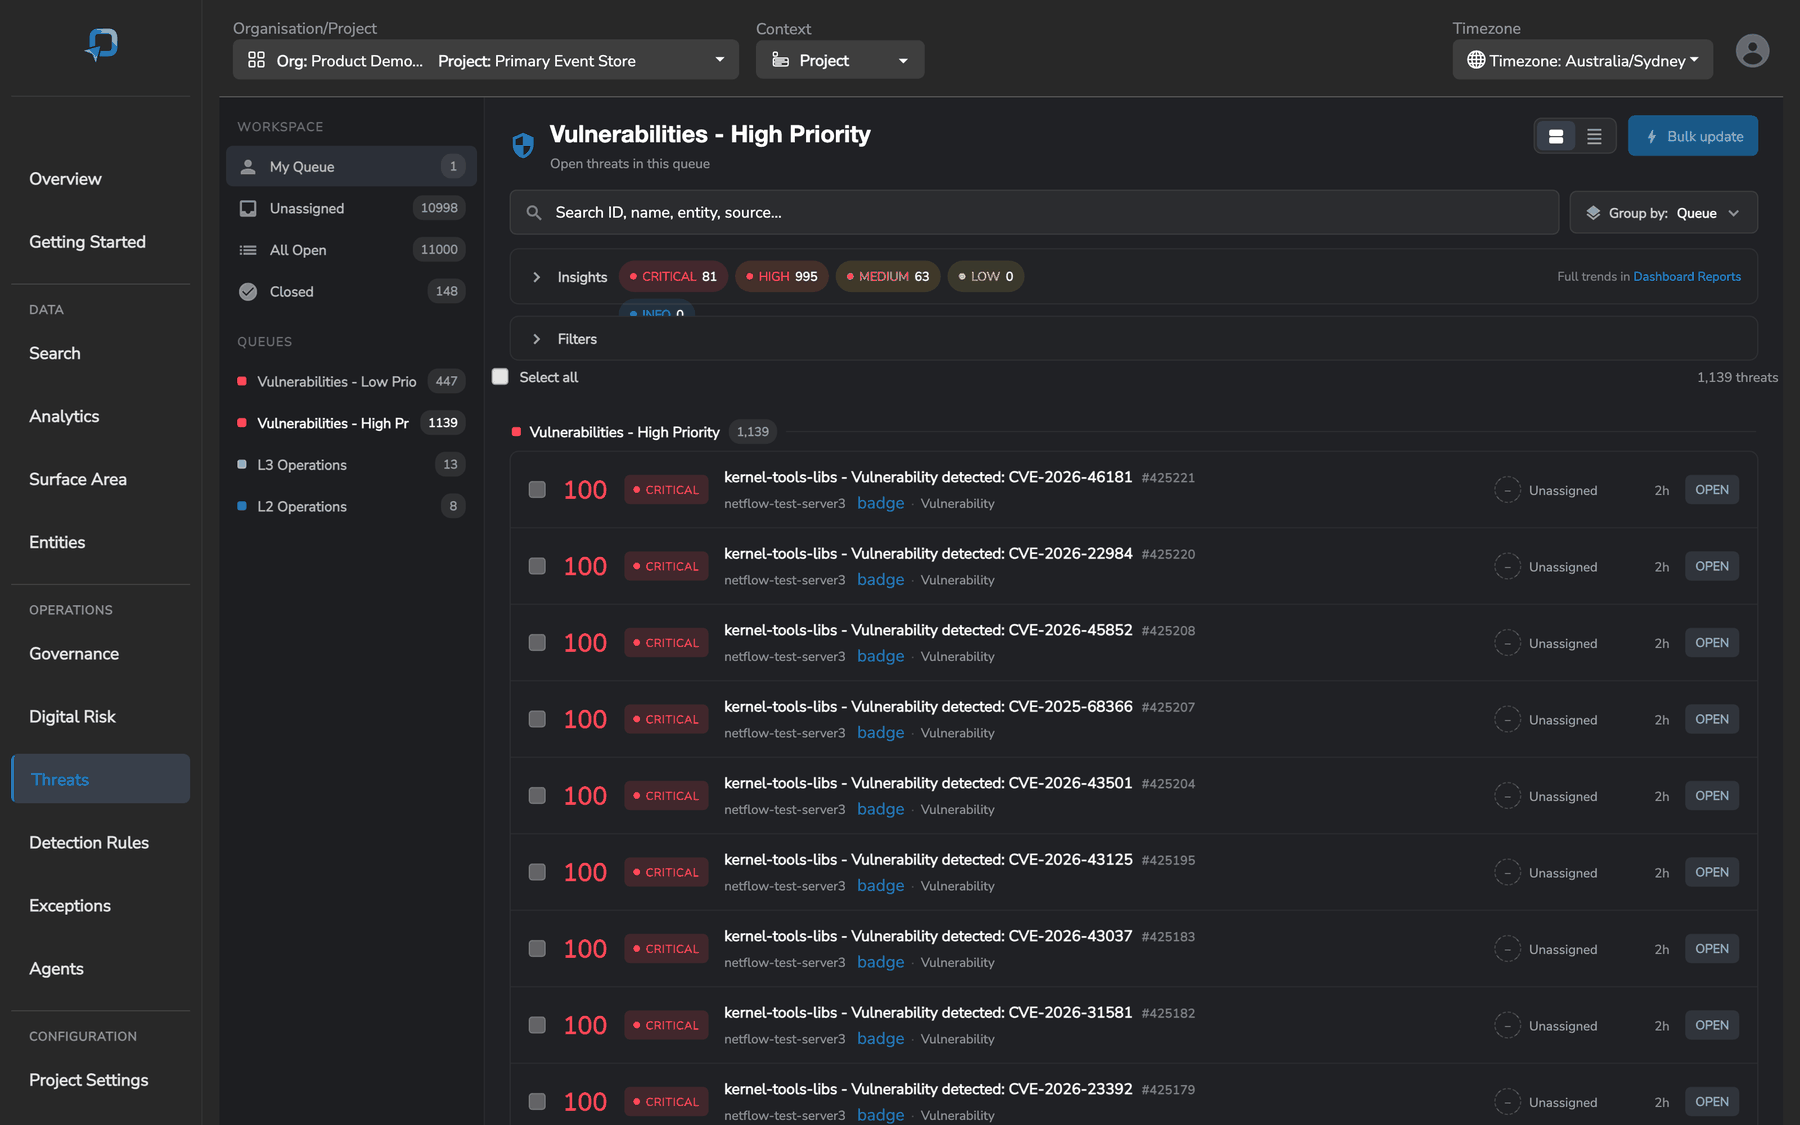This screenshot has height=1125, width=1800.
Task: Open Digital Risk in the sidebar
Action: pos(72,717)
